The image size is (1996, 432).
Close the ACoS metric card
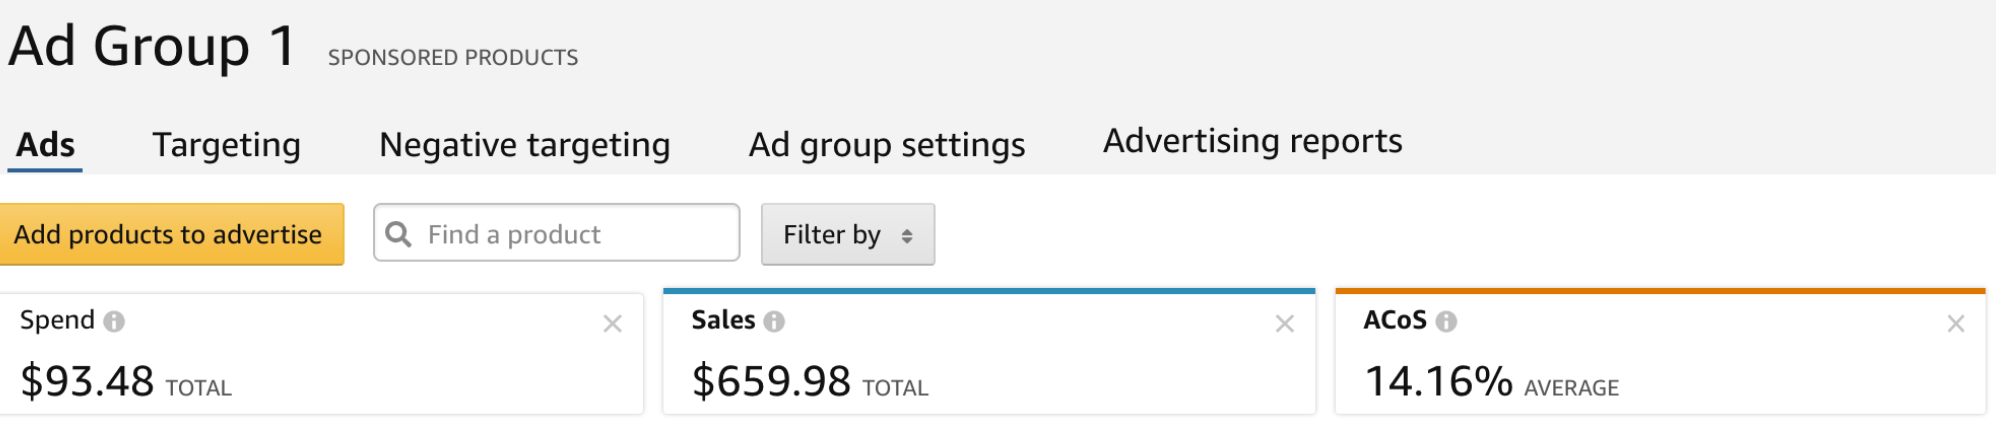pyautogui.click(x=1956, y=324)
